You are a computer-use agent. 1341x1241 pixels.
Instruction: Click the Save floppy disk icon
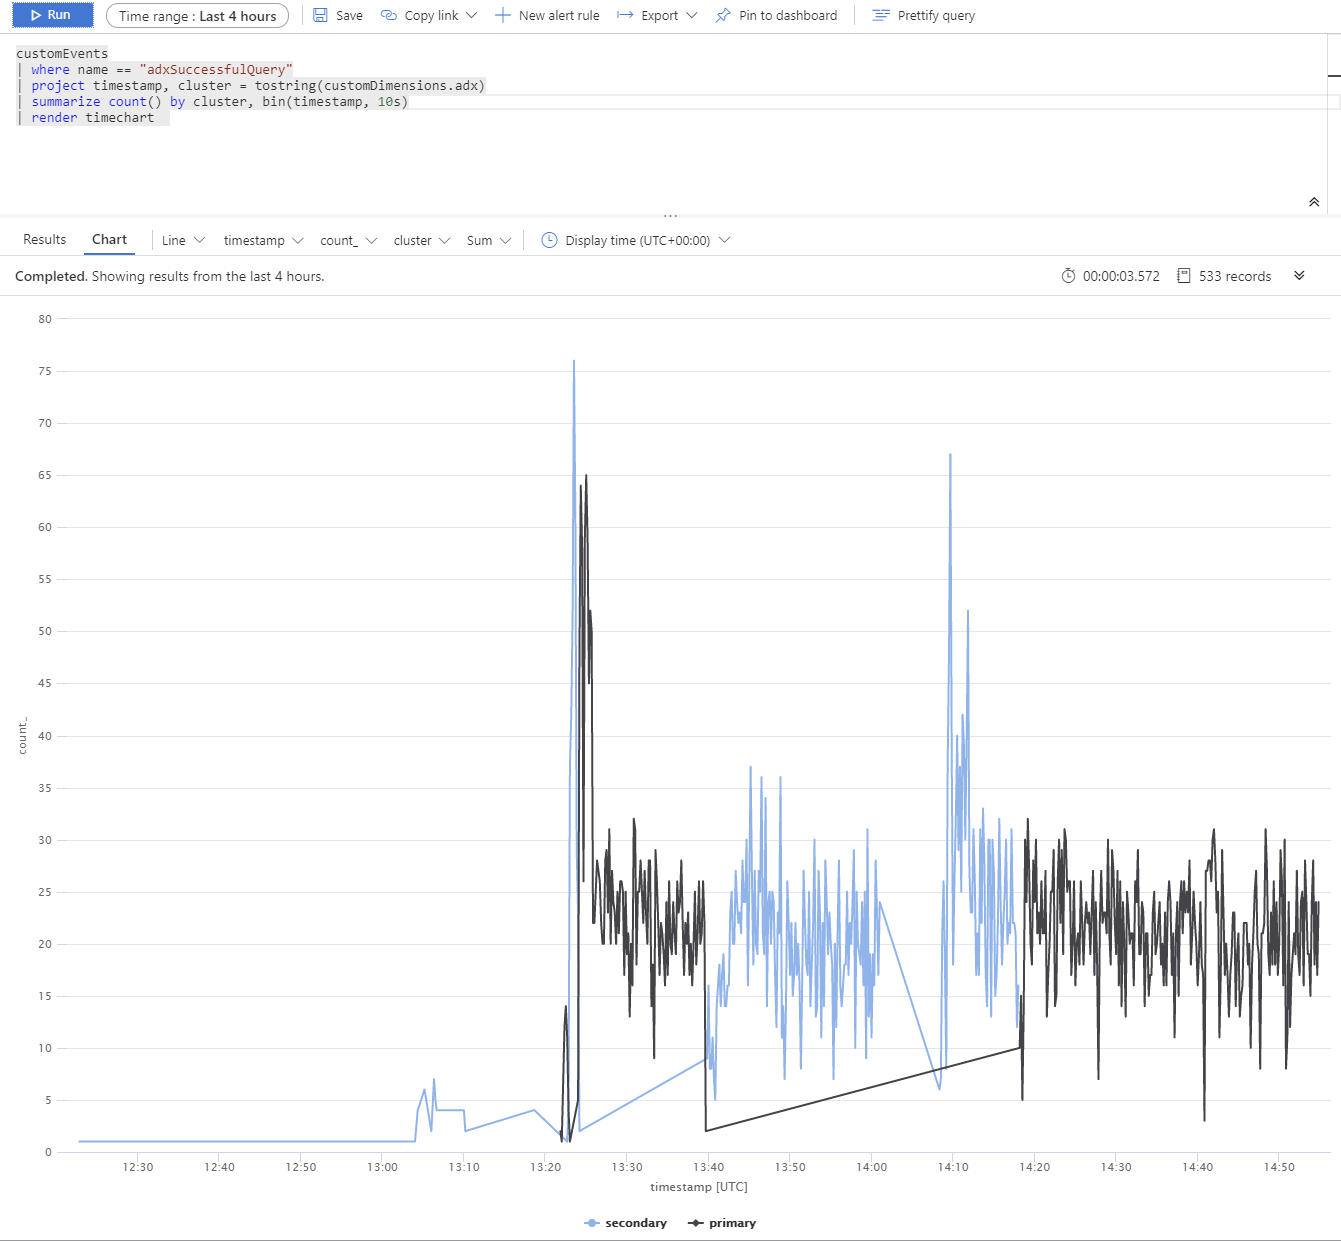(320, 15)
